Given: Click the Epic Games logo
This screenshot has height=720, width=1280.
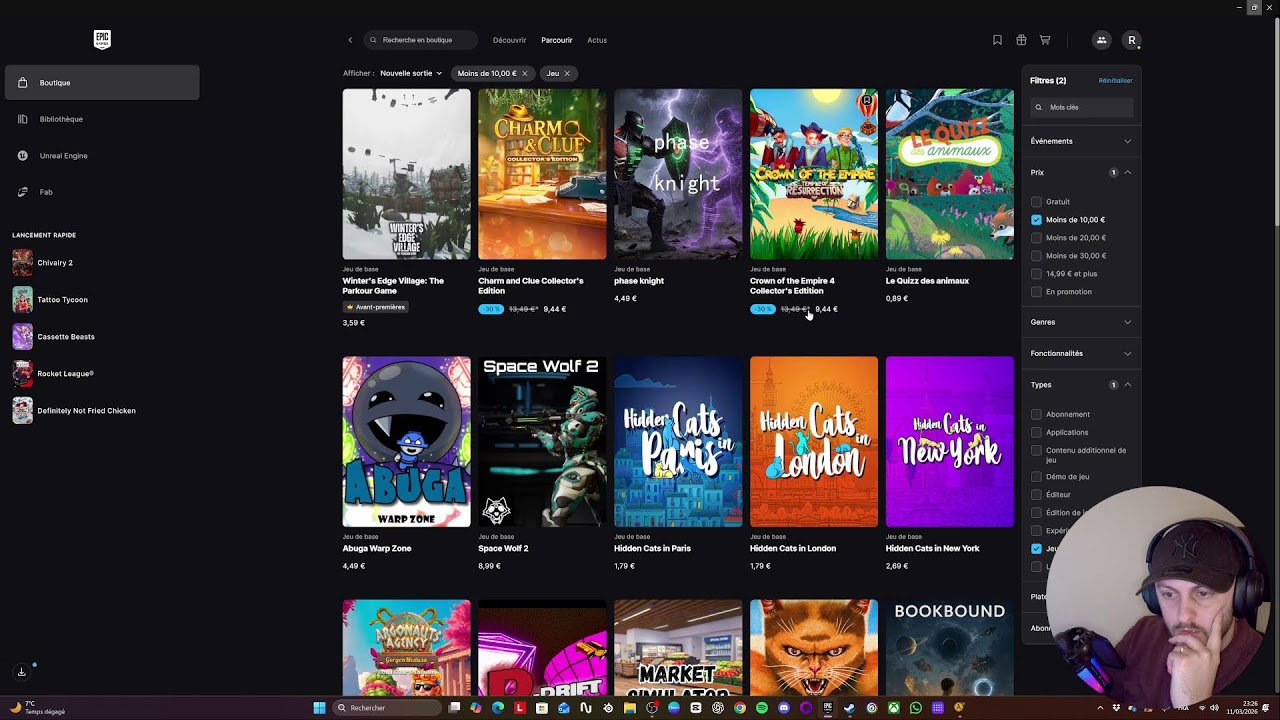Looking at the screenshot, I should tap(102, 40).
